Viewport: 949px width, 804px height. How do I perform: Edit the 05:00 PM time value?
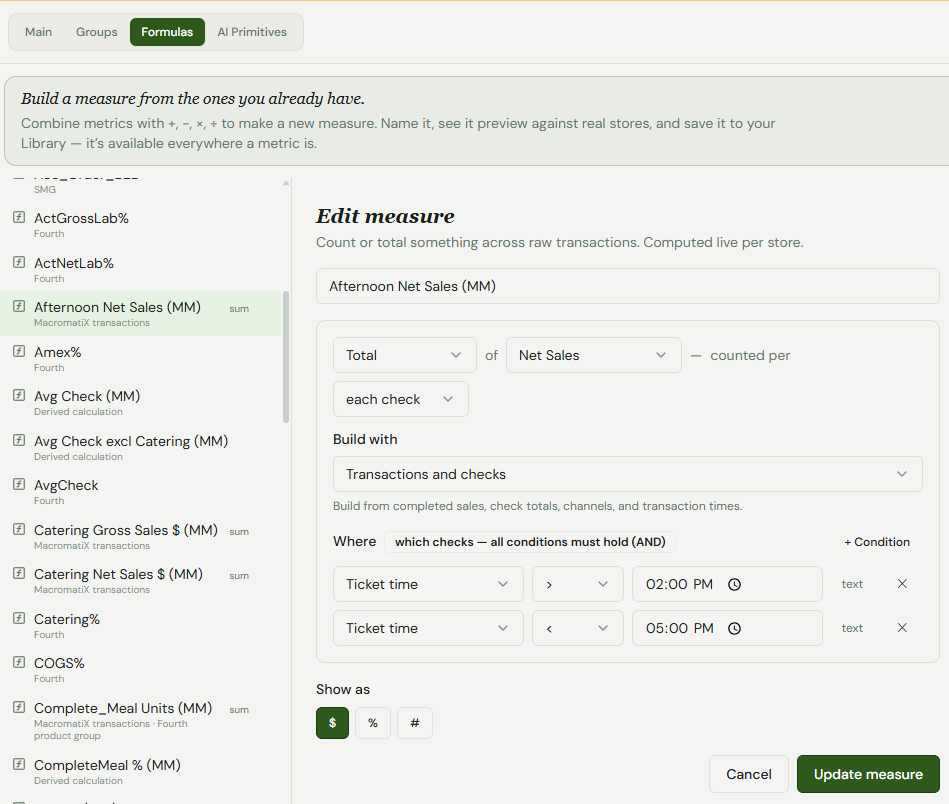[679, 628]
